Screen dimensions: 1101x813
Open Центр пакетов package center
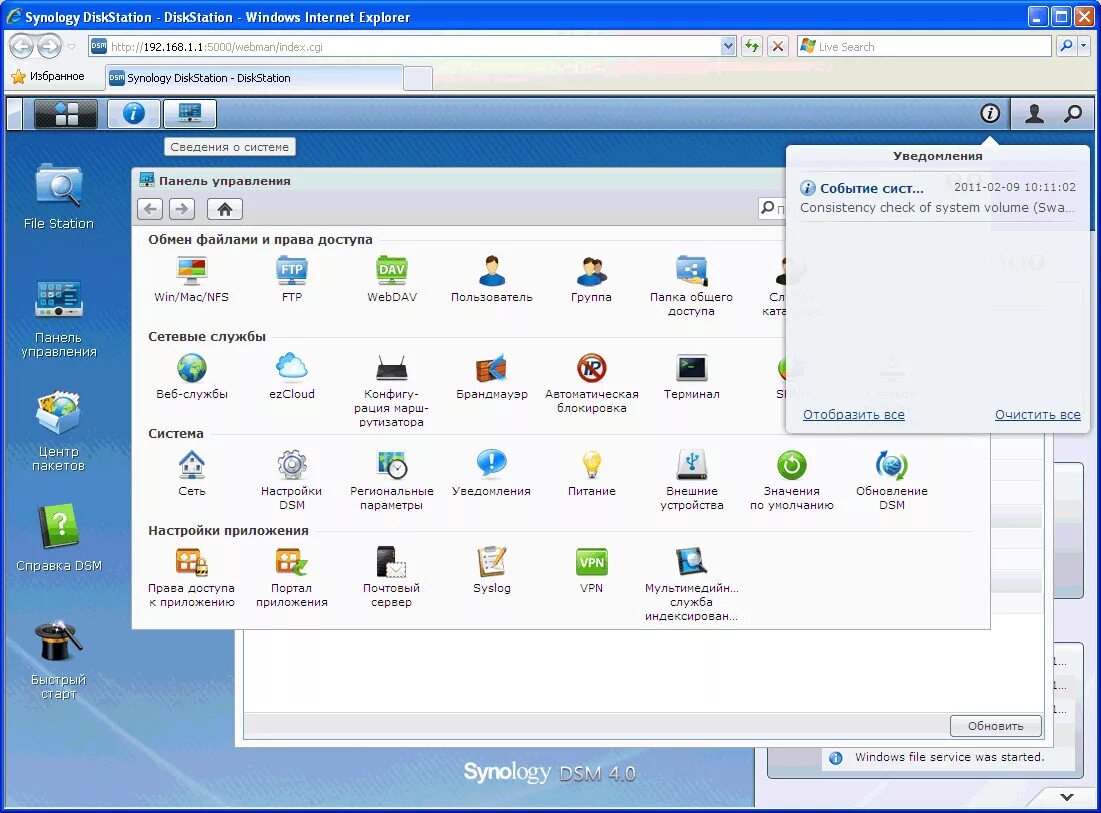(x=58, y=432)
